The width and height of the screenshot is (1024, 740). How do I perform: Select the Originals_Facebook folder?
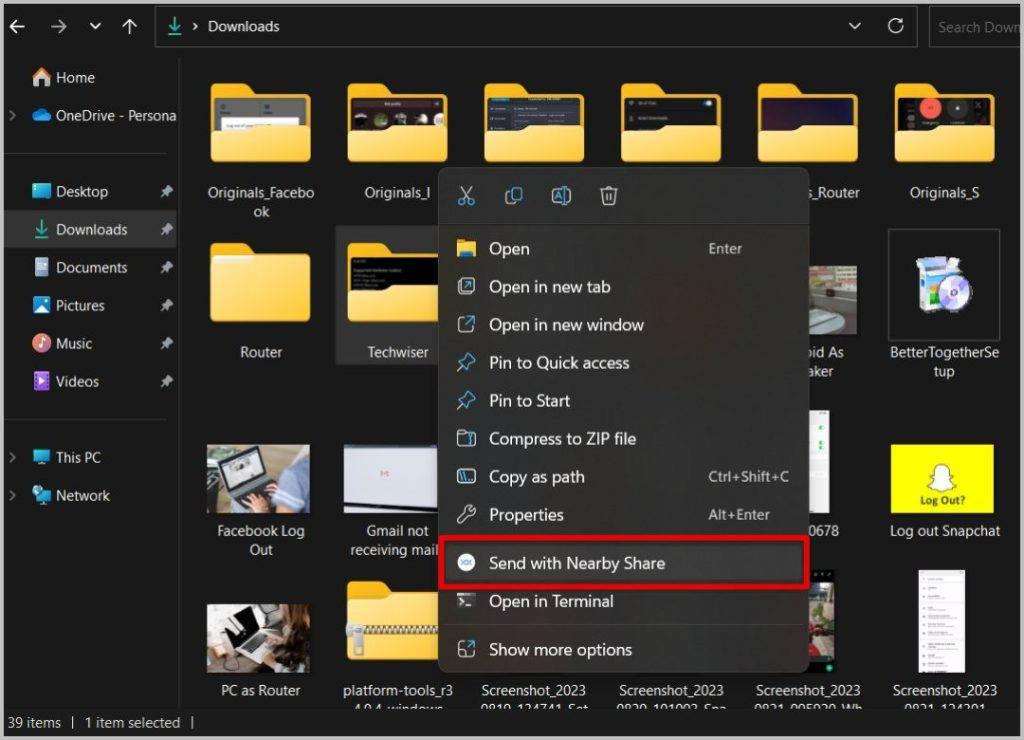(x=261, y=150)
